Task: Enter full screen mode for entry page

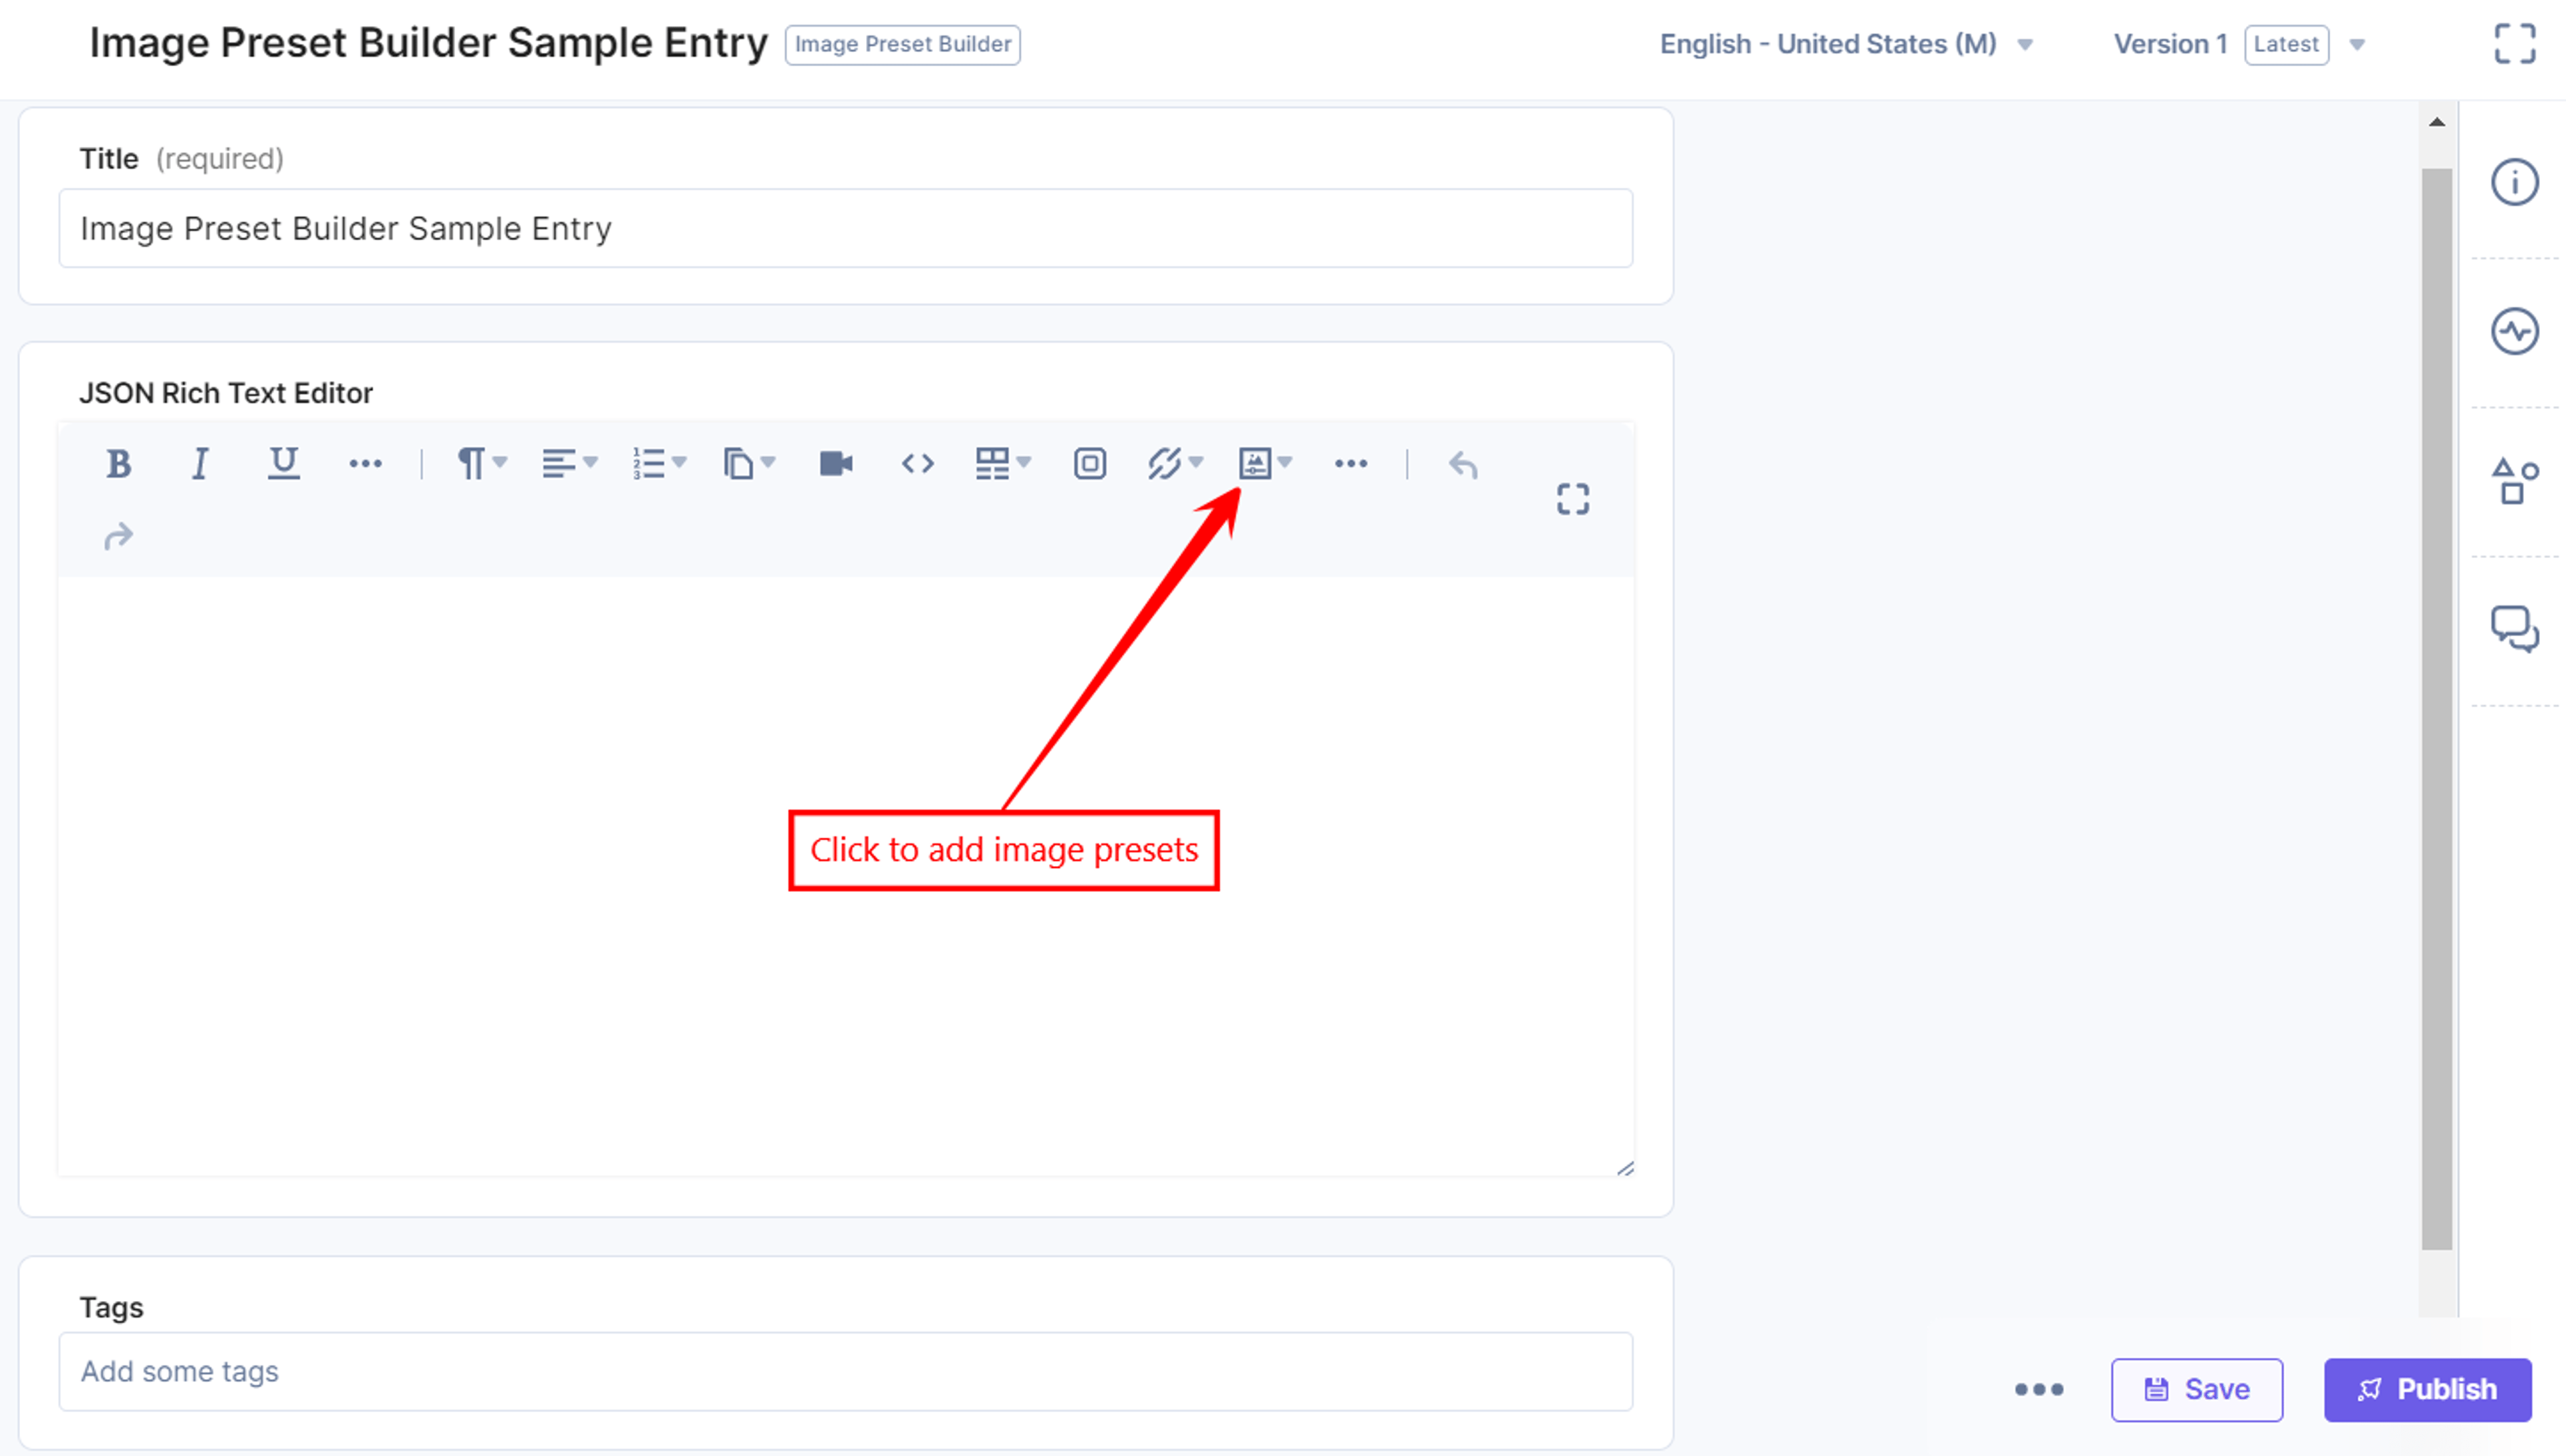Action: [2515, 44]
